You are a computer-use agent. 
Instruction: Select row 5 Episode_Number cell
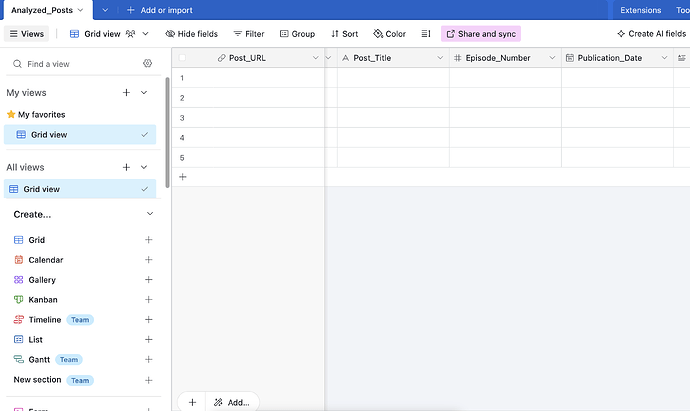[x=505, y=158]
